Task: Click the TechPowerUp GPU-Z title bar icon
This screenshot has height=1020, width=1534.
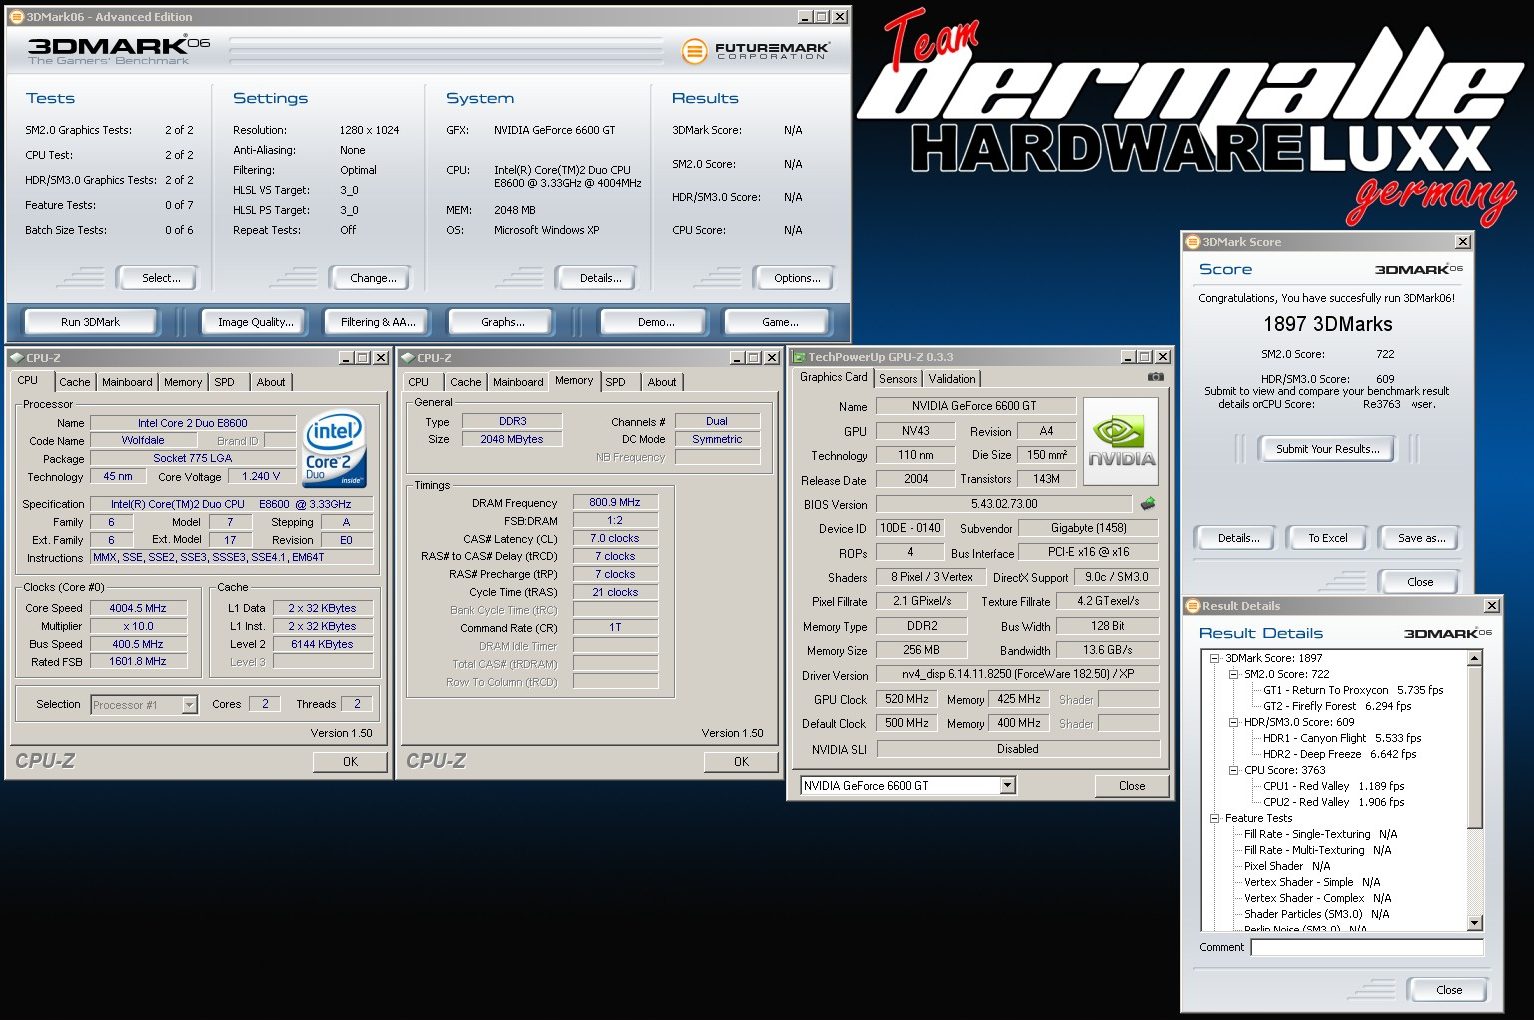Action: [799, 357]
